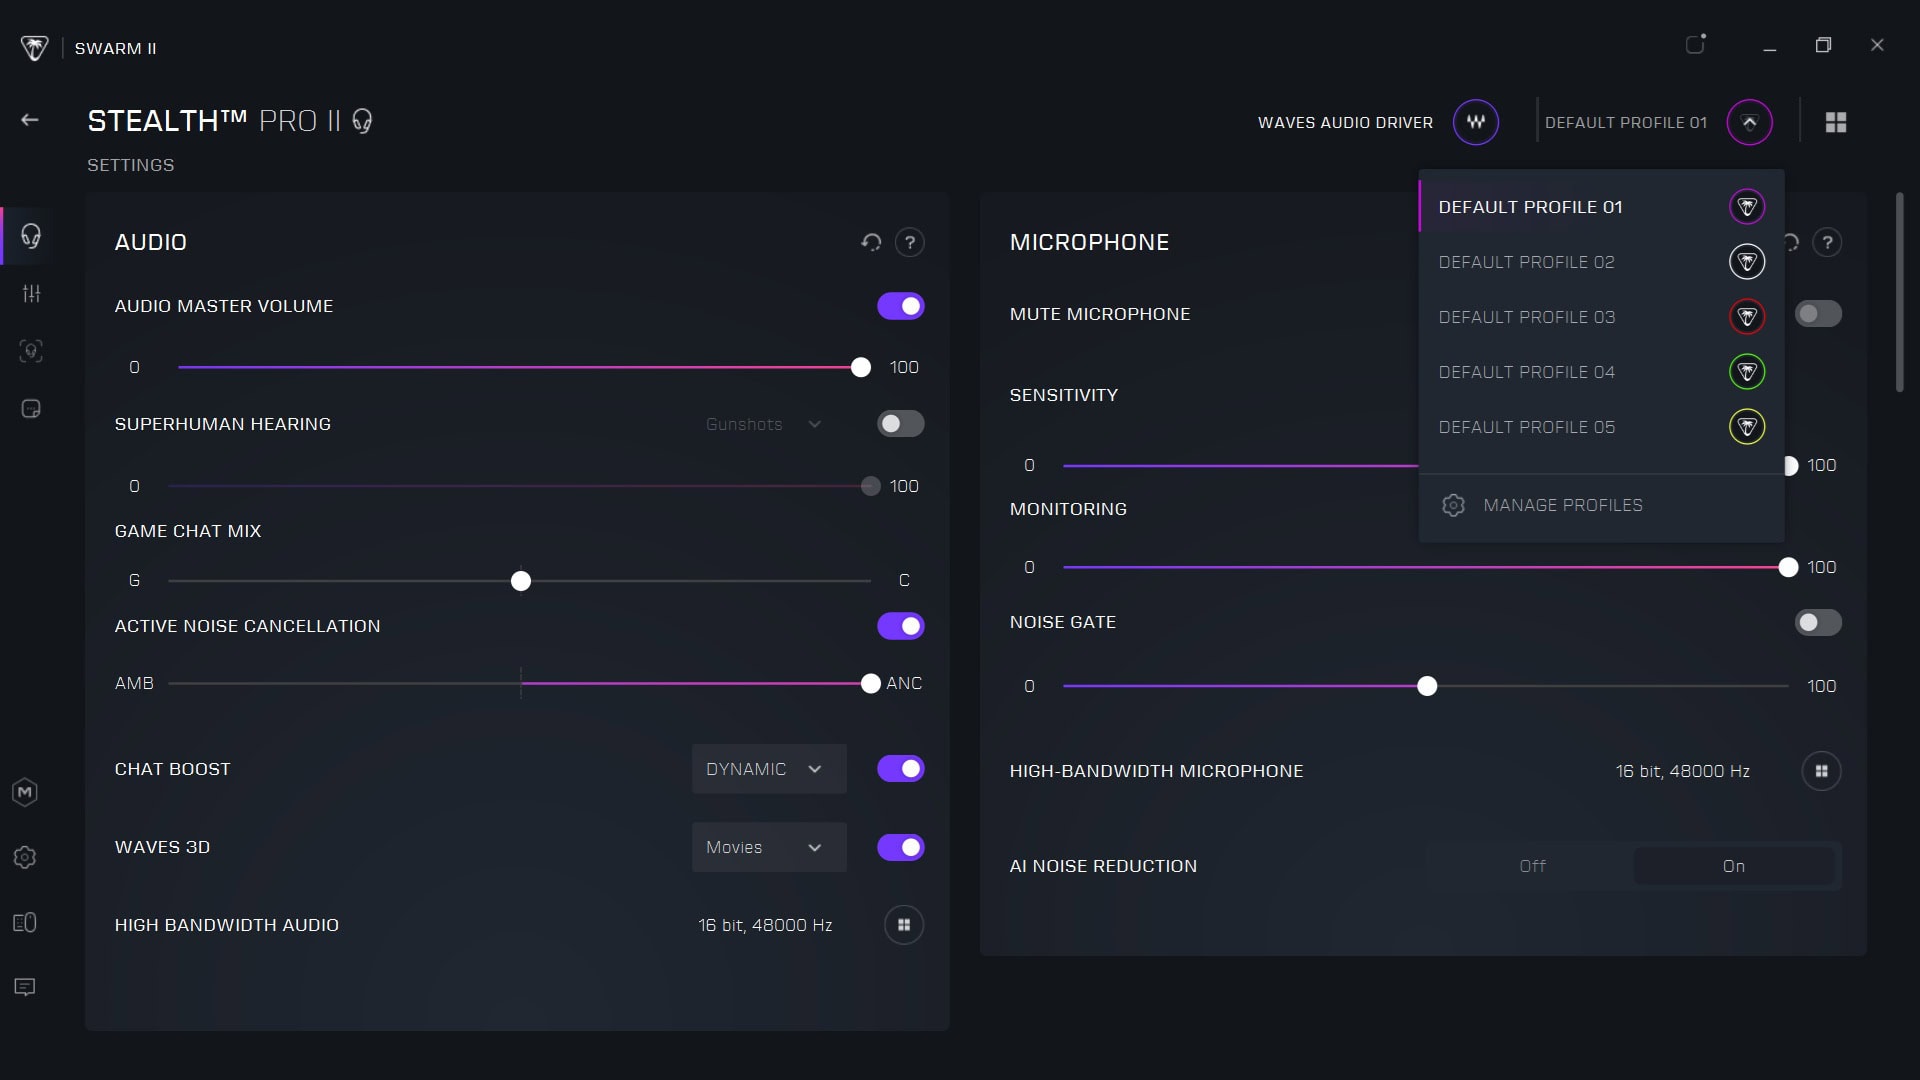Click the Turtle Beach logo icon
The height and width of the screenshot is (1080, 1920).
34,48
